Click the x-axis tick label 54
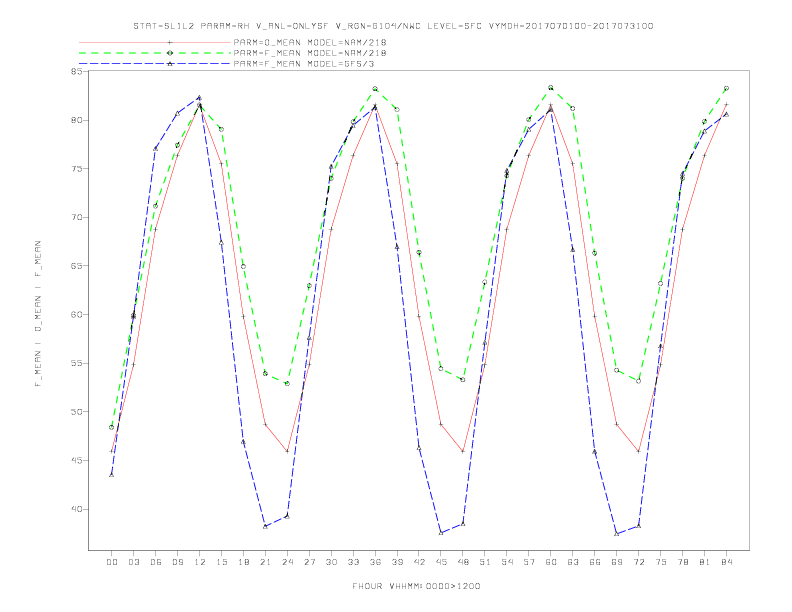 point(507,562)
